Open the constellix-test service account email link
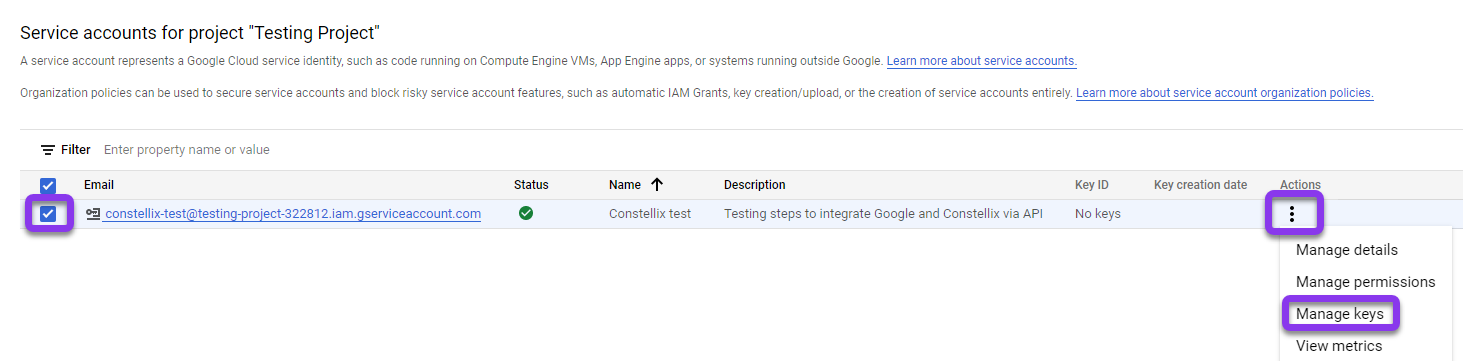 point(293,213)
